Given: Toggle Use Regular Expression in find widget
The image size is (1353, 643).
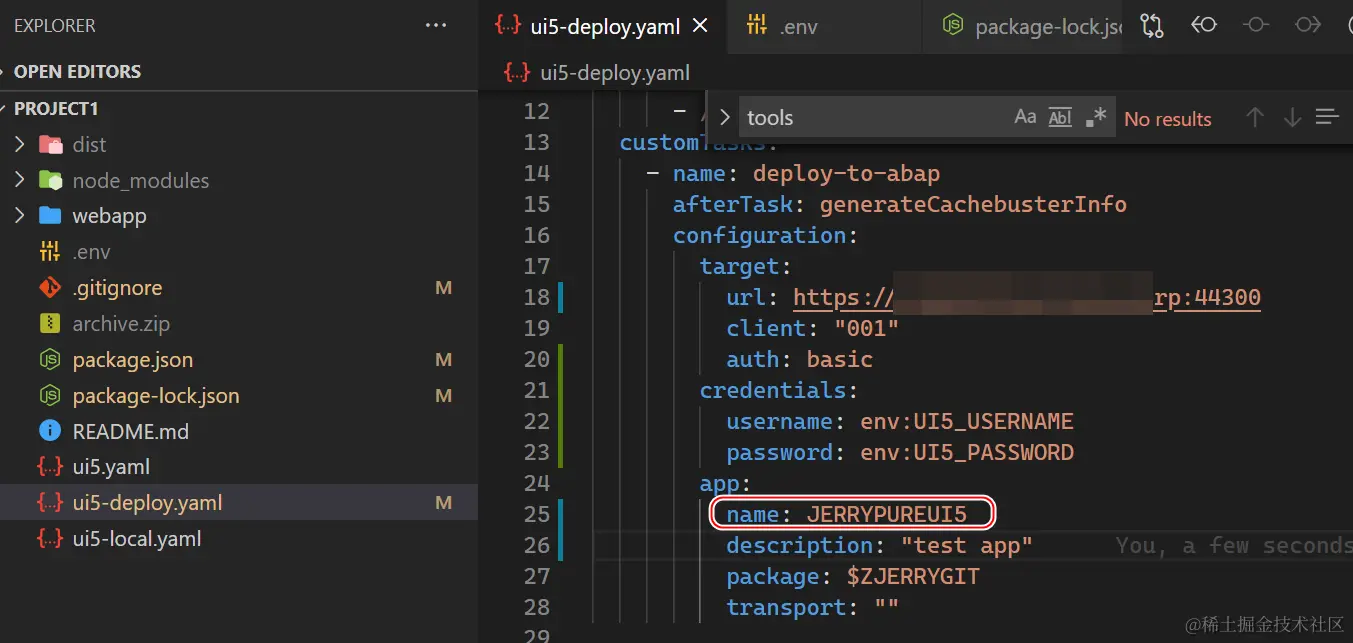Looking at the screenshot, I should pos(1096,117).
